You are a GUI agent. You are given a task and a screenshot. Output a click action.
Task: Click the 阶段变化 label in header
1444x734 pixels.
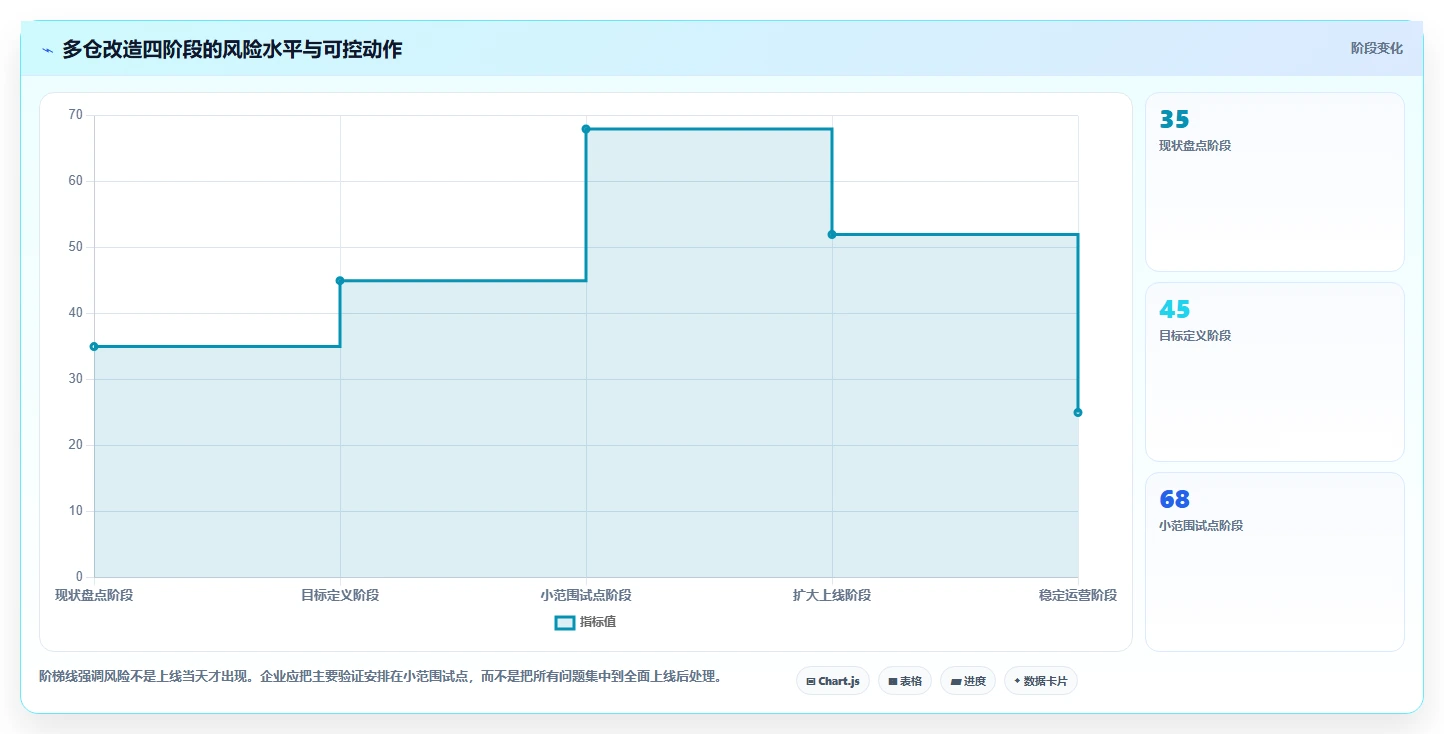tap(1377, 48)
